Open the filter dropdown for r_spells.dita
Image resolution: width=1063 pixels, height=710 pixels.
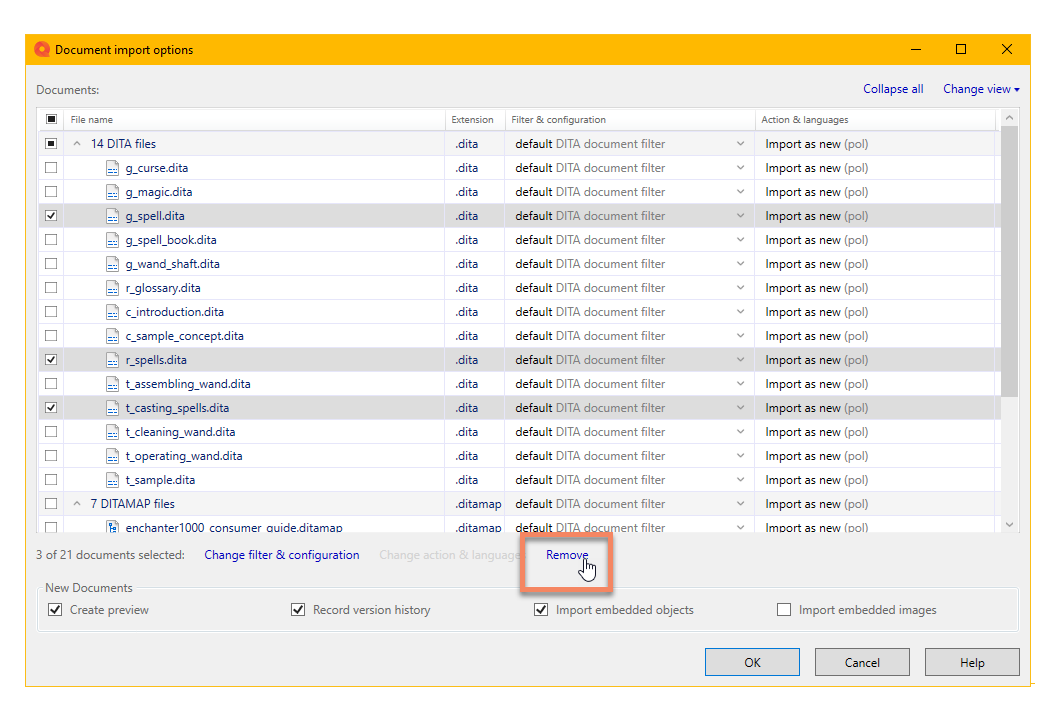[x=740, y=359]
